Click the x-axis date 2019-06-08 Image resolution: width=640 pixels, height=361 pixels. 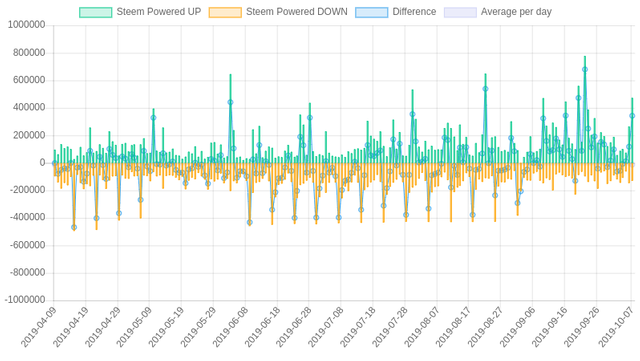click(x=230, y=327)
